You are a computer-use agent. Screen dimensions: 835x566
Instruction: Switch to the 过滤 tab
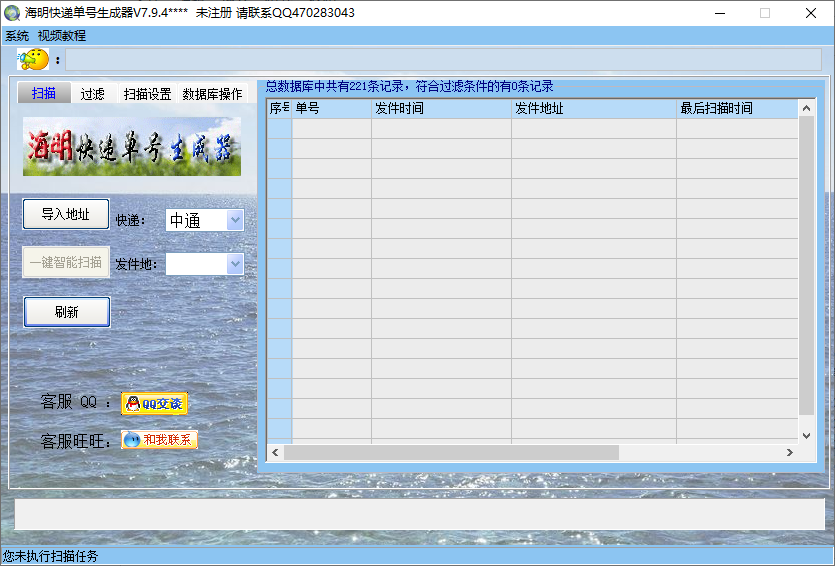(92, 94)
